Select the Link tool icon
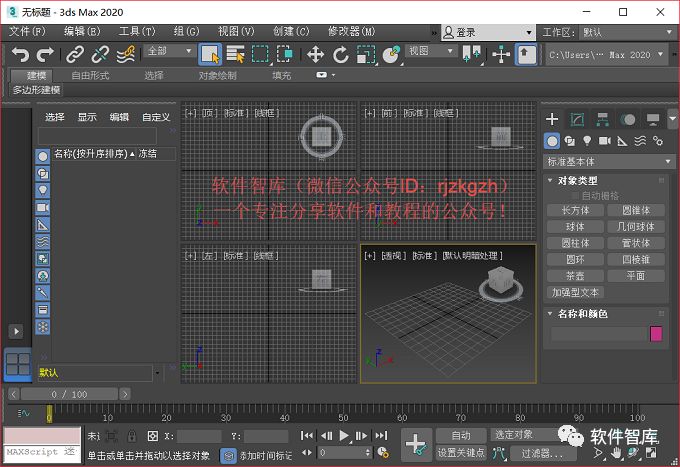Viewport: 680px width, 467px height. coord(75,55)
